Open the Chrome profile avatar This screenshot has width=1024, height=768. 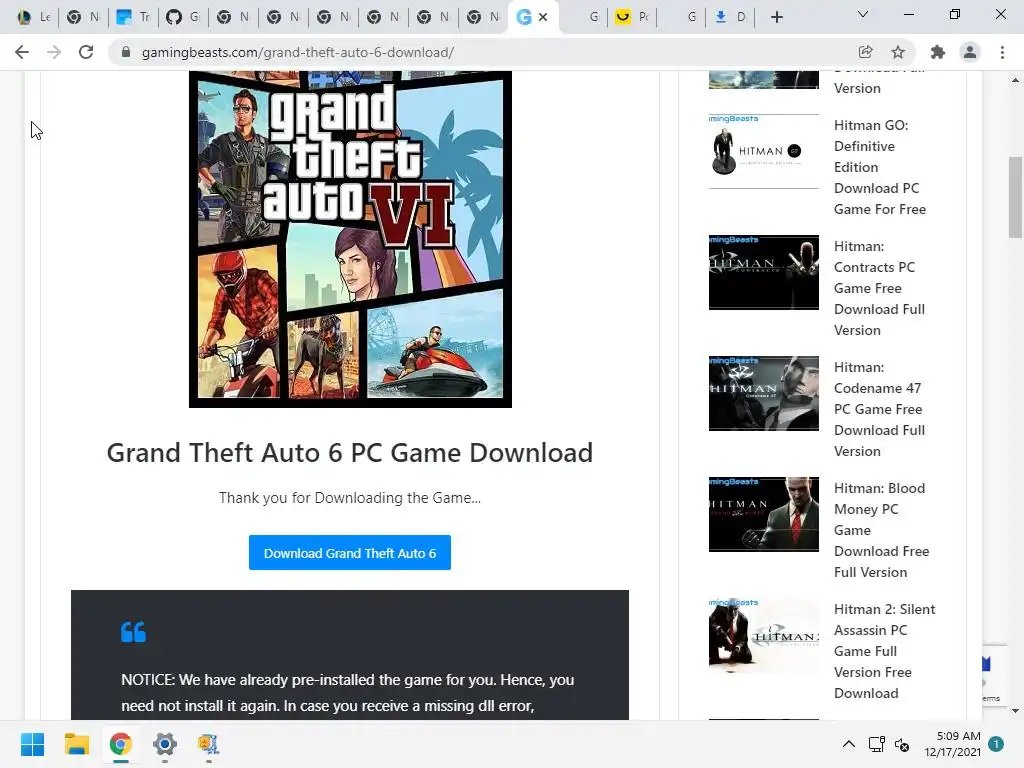pyautogui.click(x=970, y=52)
